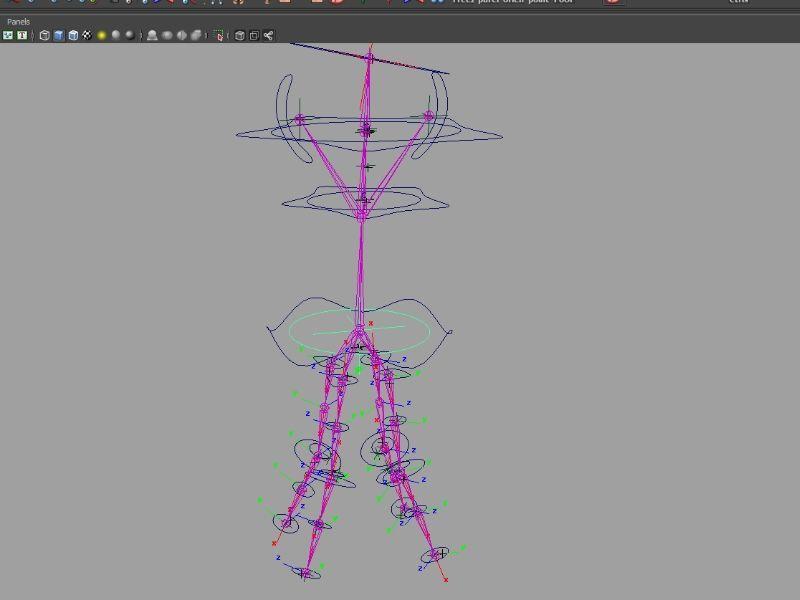Click the dark cube panel icon
The image size is (800, 600).
239,35
